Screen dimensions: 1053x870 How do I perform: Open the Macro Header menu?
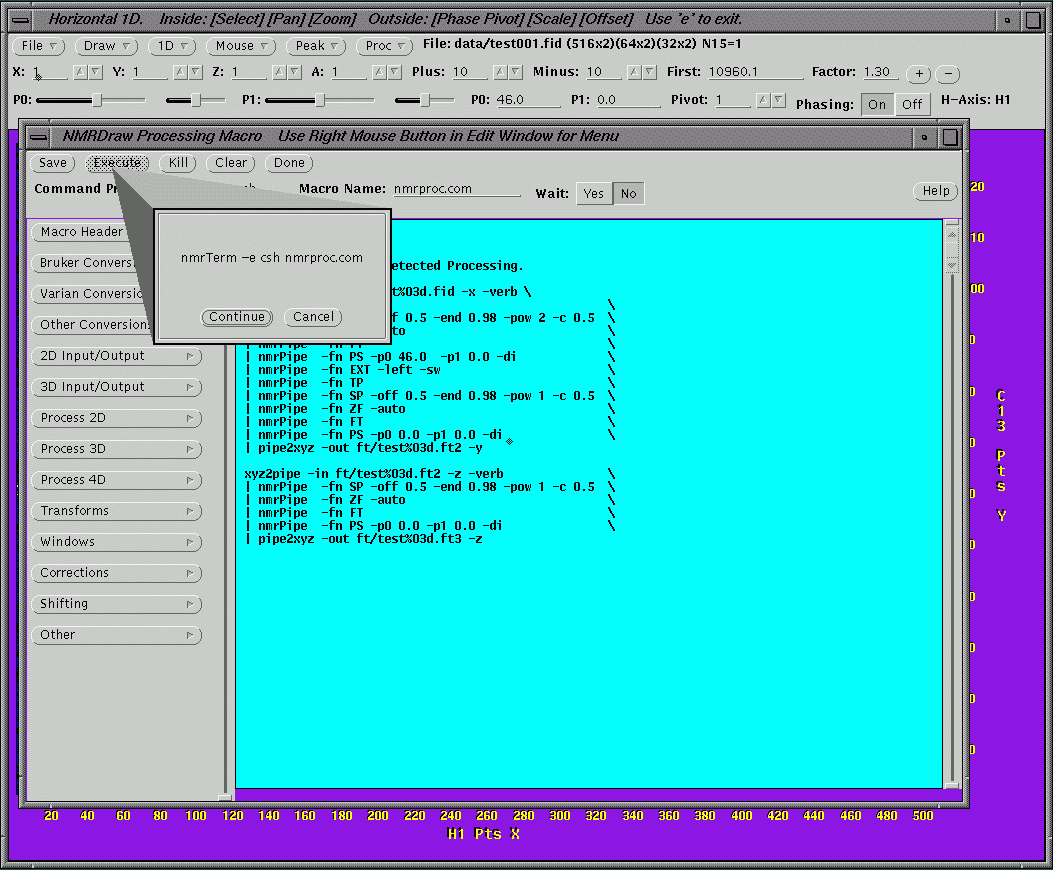[81, 232]
